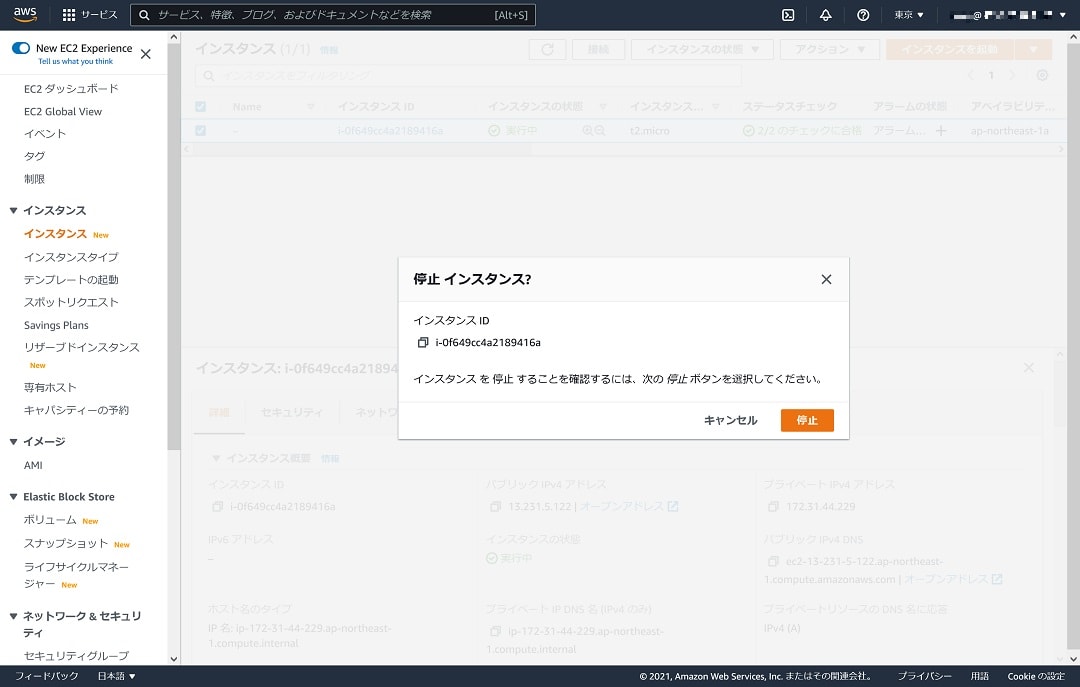Open Savings Plans in sidebar

click(x=56, y=325)
